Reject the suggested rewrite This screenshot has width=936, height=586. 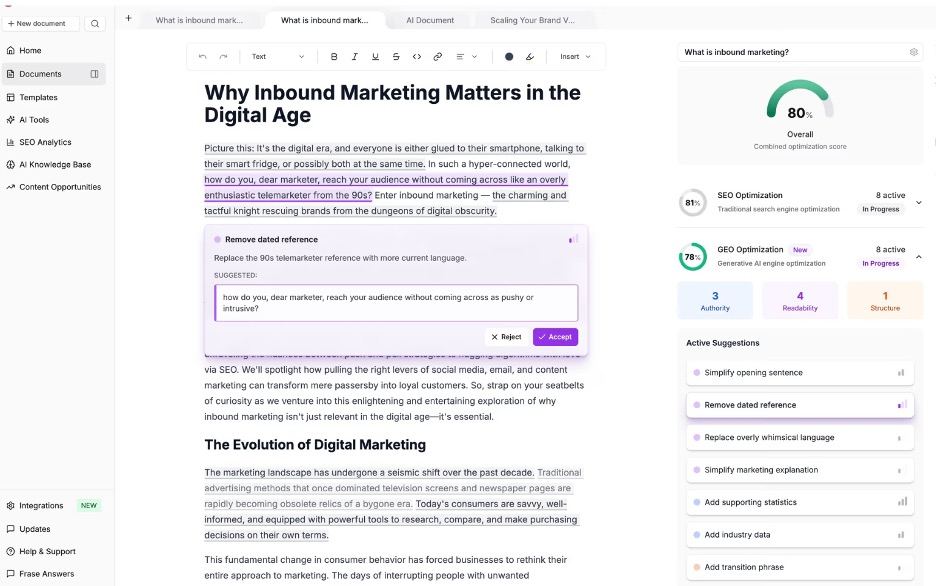point(506,337)
